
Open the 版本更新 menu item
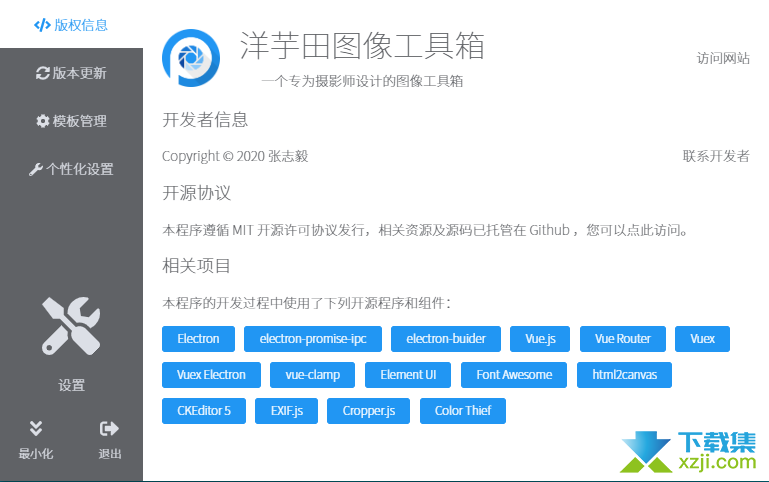tap(71, 73)
